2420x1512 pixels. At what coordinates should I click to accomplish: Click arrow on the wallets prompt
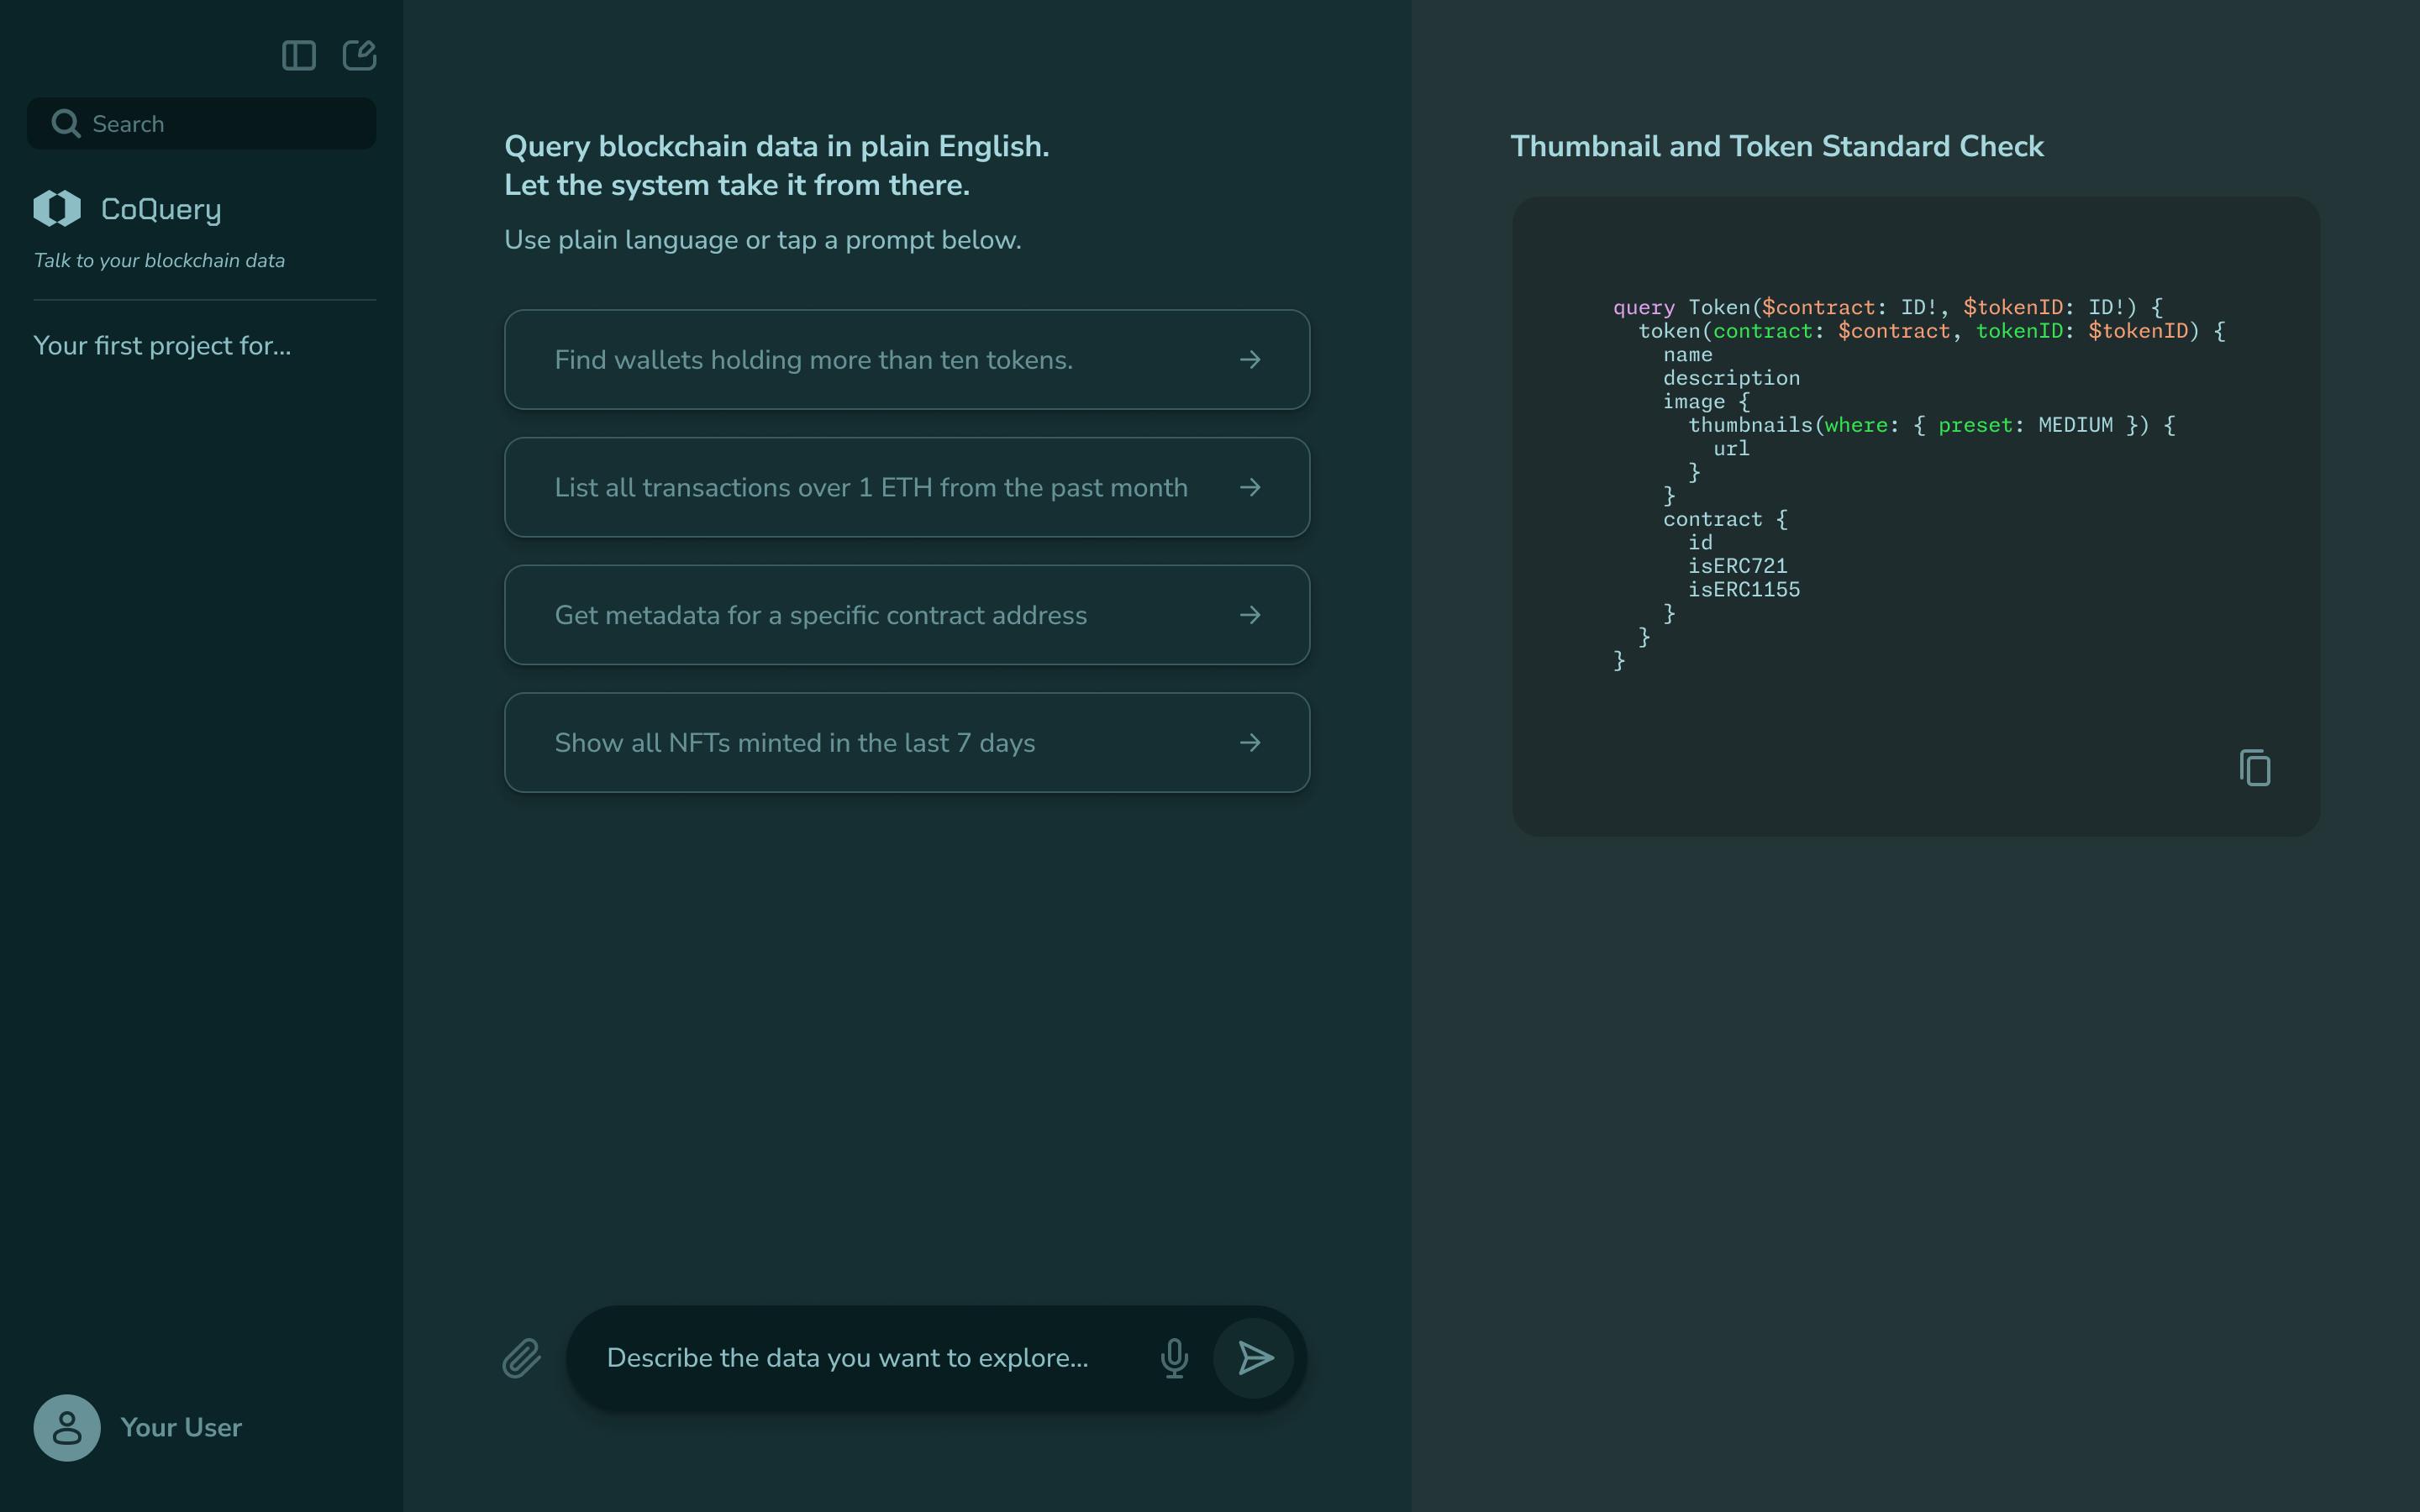1250,360
